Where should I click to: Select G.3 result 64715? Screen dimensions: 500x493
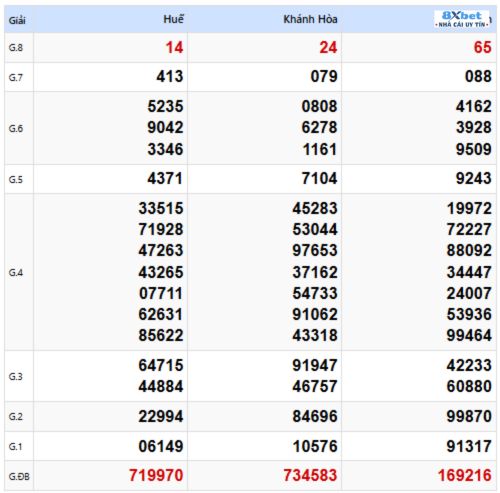161,365
